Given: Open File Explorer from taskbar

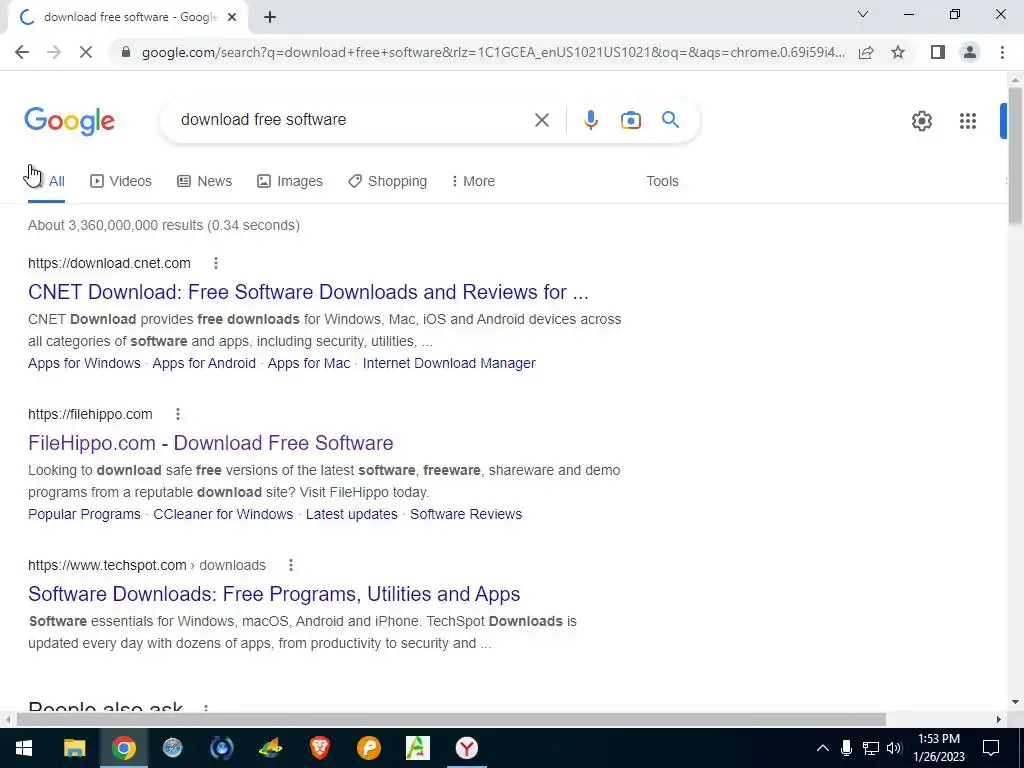Looking at the screenshot, I should click(x=74, y=748).
